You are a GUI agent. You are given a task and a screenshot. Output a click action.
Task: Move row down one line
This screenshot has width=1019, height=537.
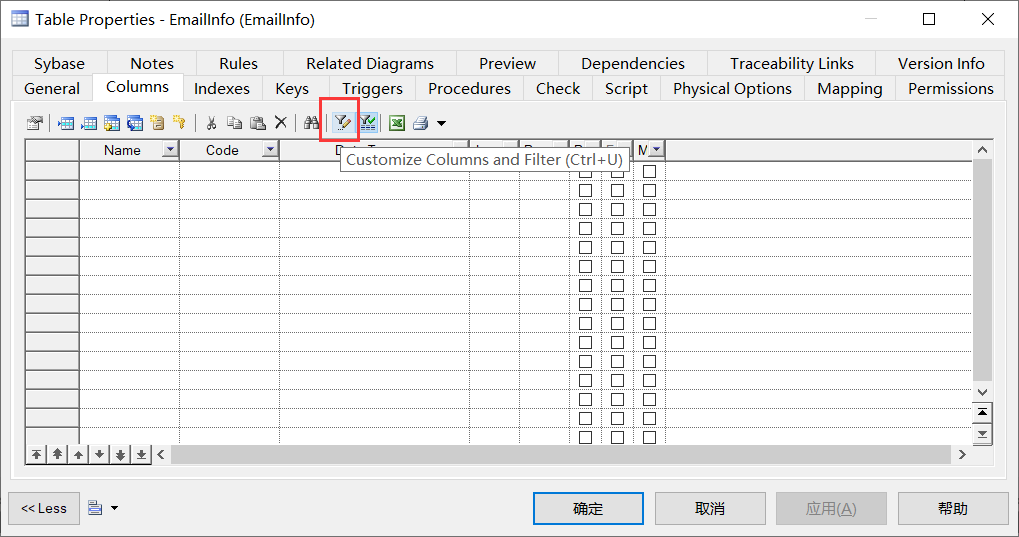[99, 454]
